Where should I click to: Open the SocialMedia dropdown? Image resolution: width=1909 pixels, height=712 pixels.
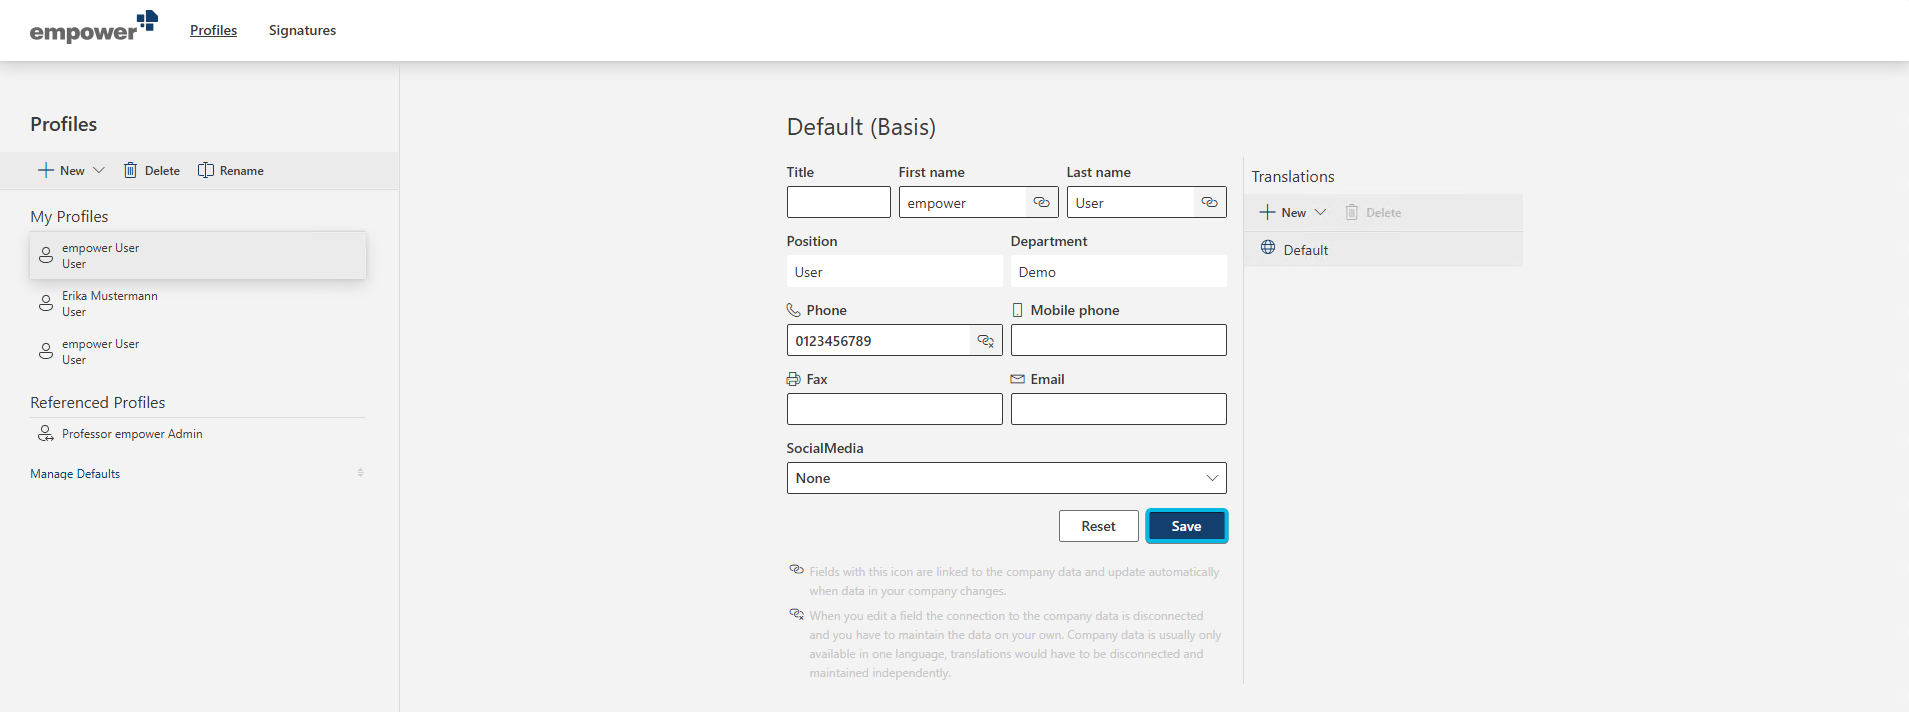point(1006,478)
